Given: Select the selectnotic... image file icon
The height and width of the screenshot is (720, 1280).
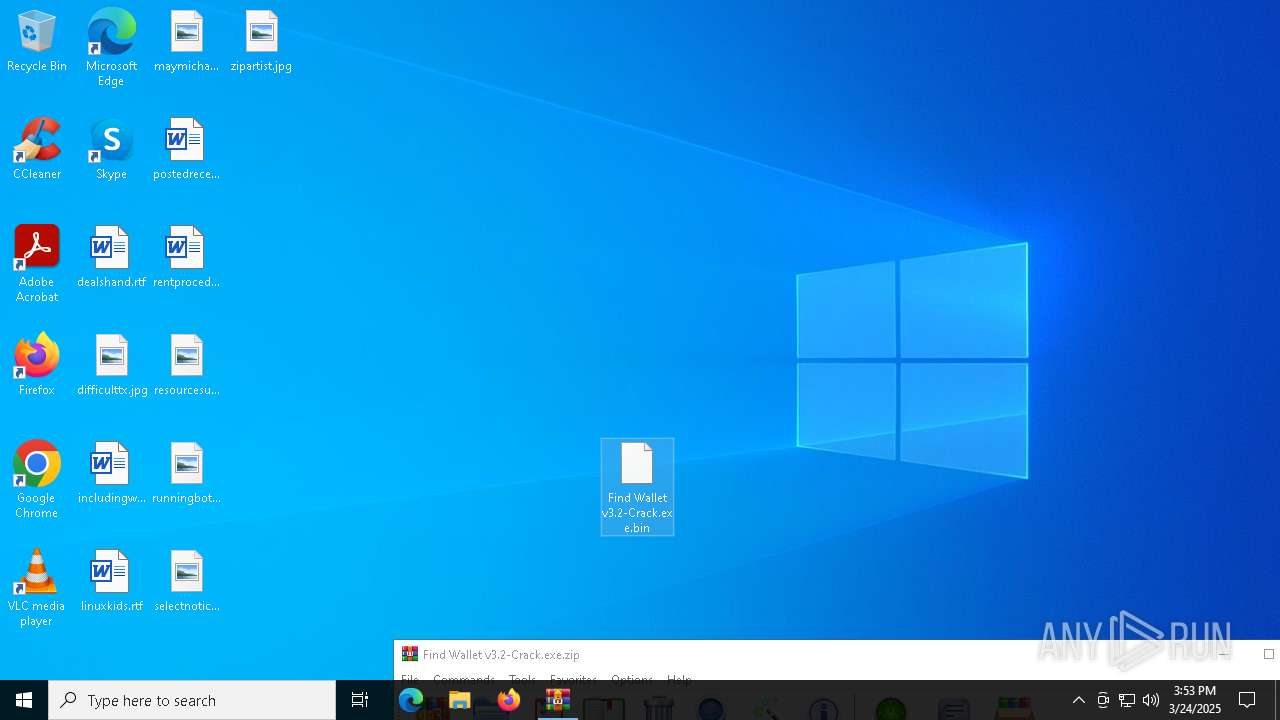Looking at the screenshot, I should pos(186,582).
